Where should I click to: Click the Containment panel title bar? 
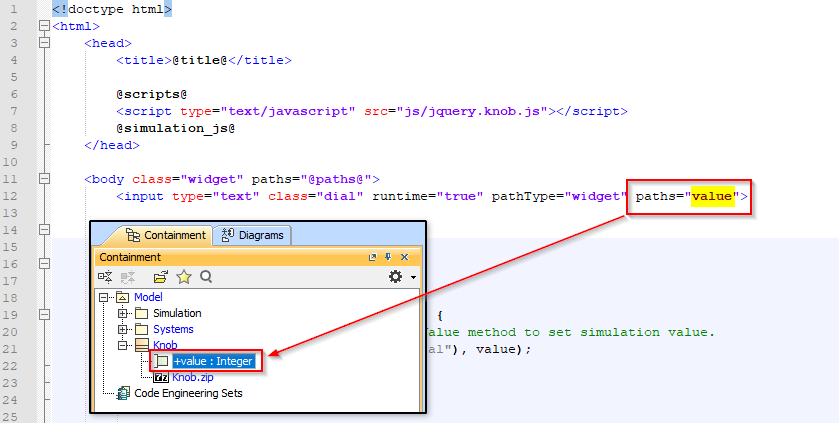[x=258, y=257]
